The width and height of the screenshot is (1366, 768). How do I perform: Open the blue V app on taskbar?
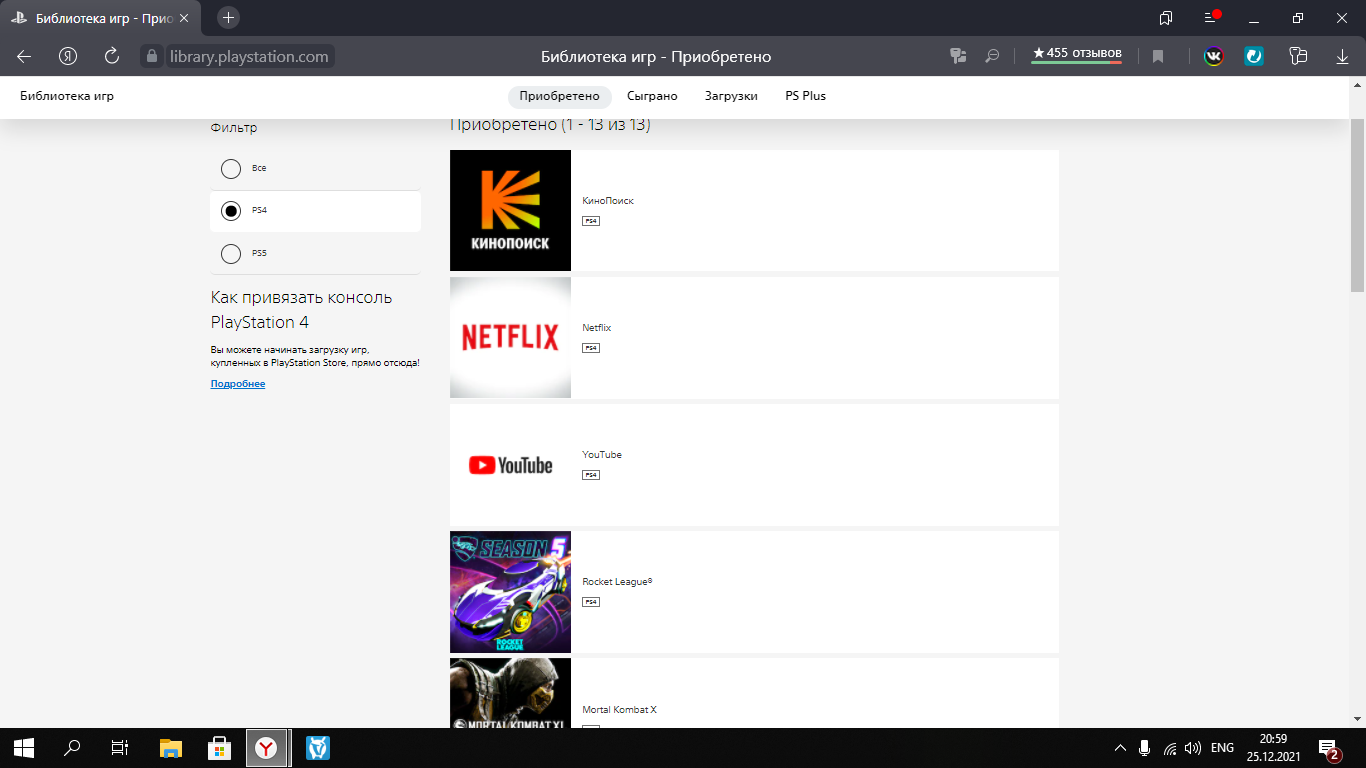click(x=317, y=748)
